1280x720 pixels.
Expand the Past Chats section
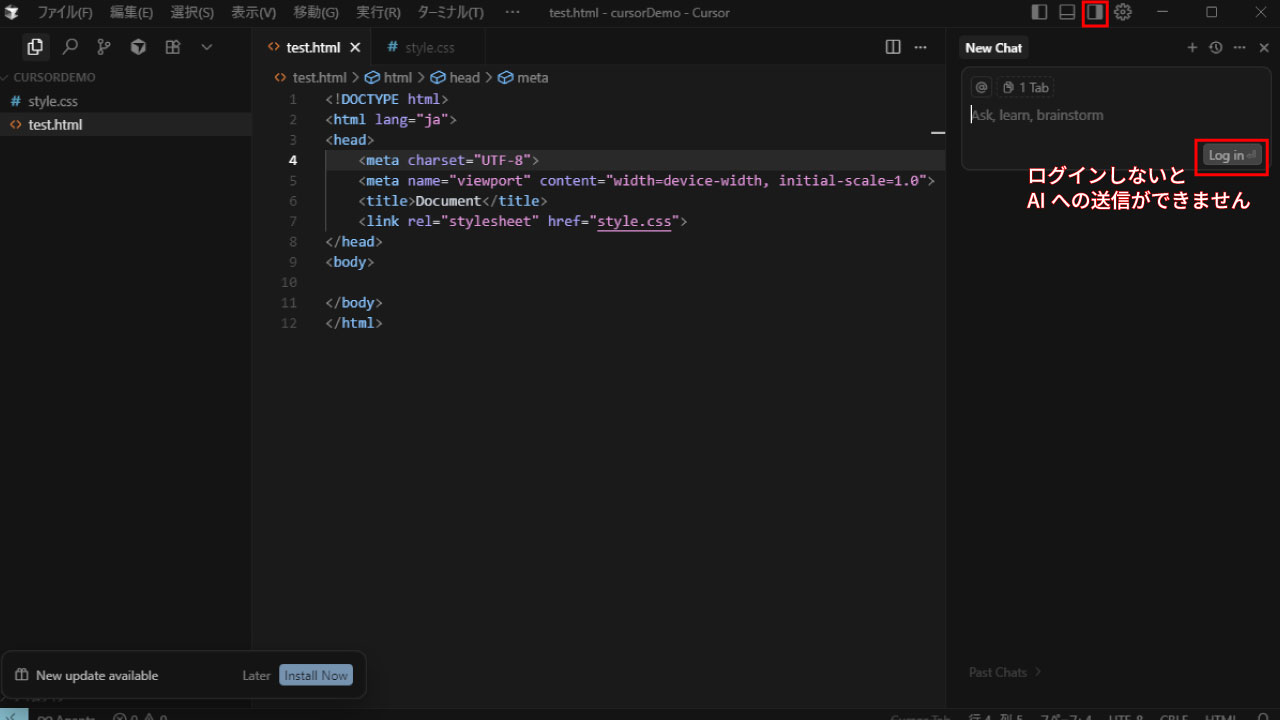(1005, 672)
